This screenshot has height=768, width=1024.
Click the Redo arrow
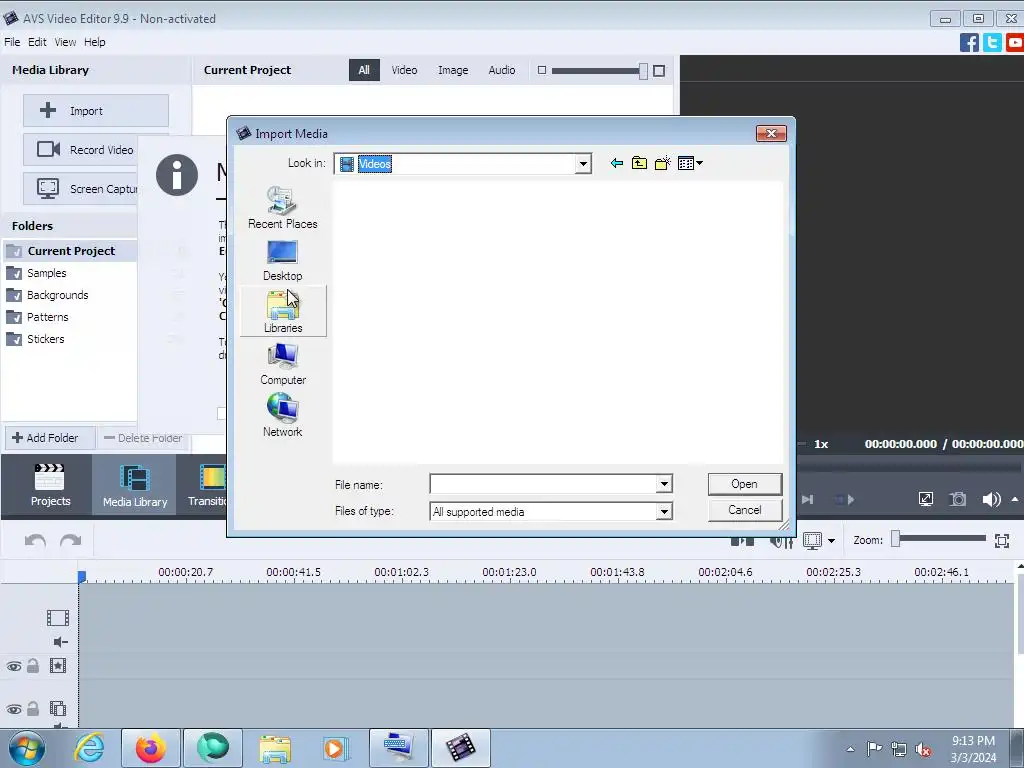[x=71, y=541]
